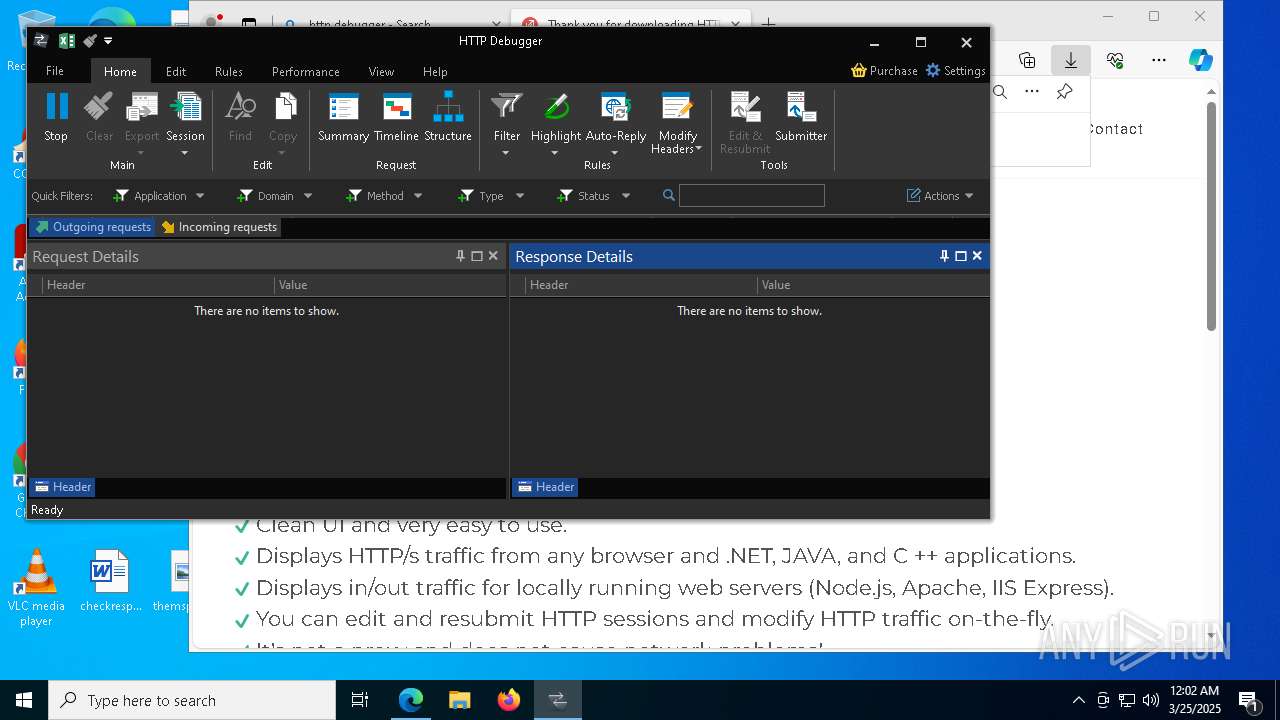Maximize the Request Details panel
Image resolution: width=1280 pixels, height=720 pixels.
[x=477, y=256]
